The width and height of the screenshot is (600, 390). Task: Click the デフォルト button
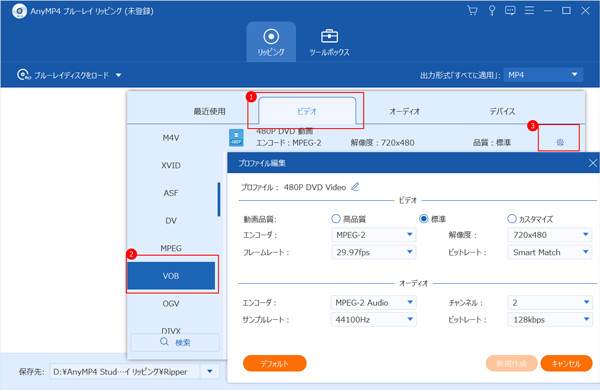pyautogui.click(x=275, y=363)
